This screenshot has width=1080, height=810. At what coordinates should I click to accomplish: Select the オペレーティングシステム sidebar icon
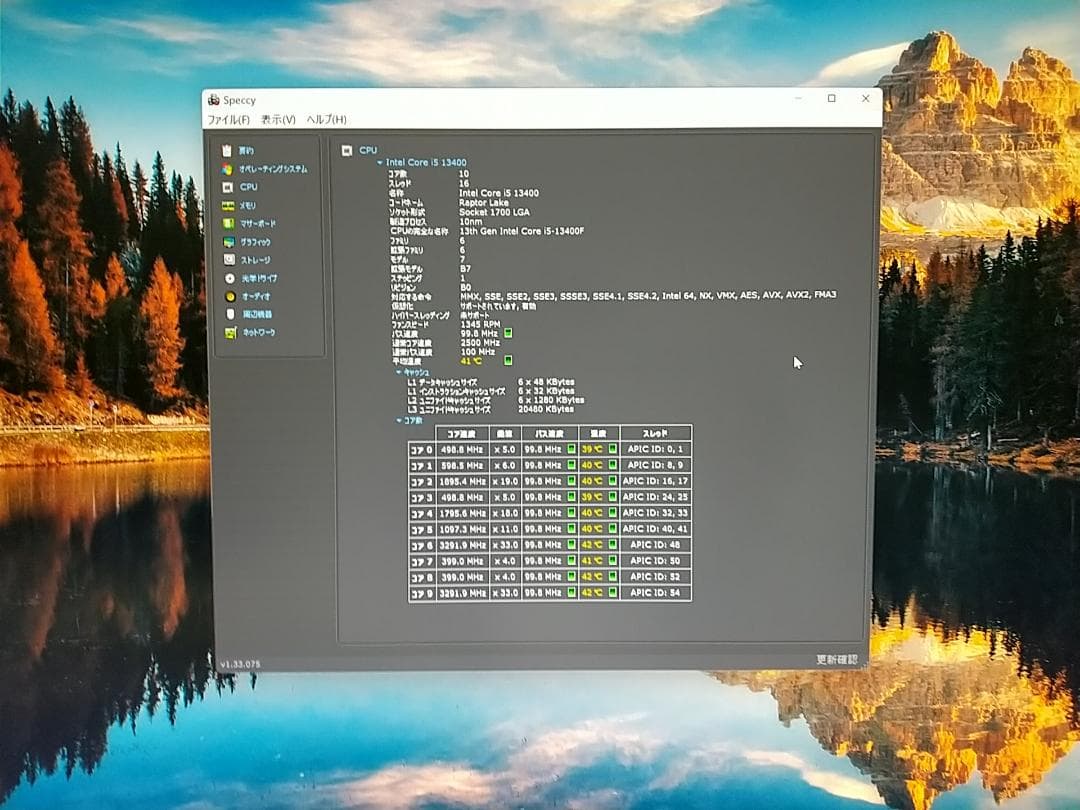click(x=227, y=168)
